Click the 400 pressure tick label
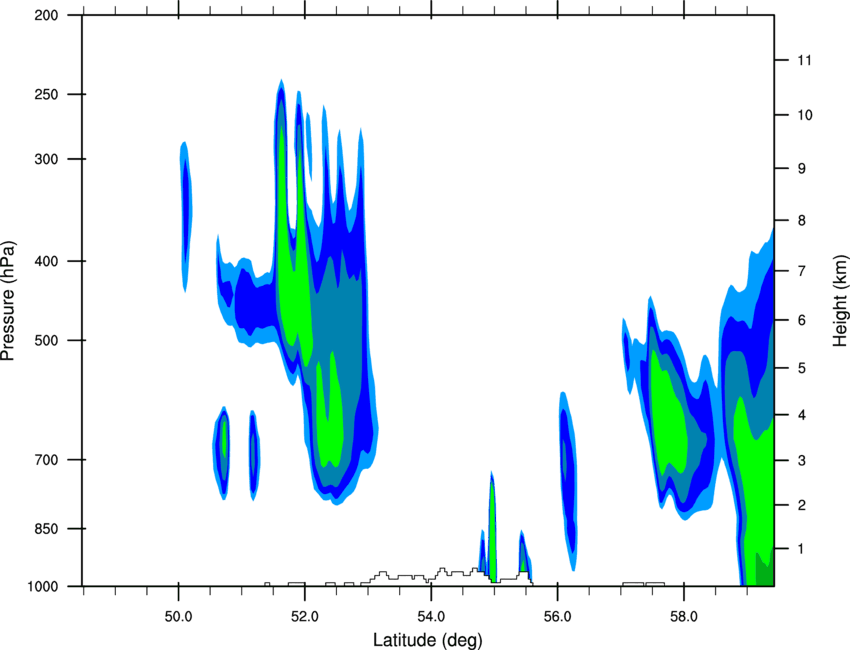850x650 pixels. pyautogui.click(x=46, y=261)
